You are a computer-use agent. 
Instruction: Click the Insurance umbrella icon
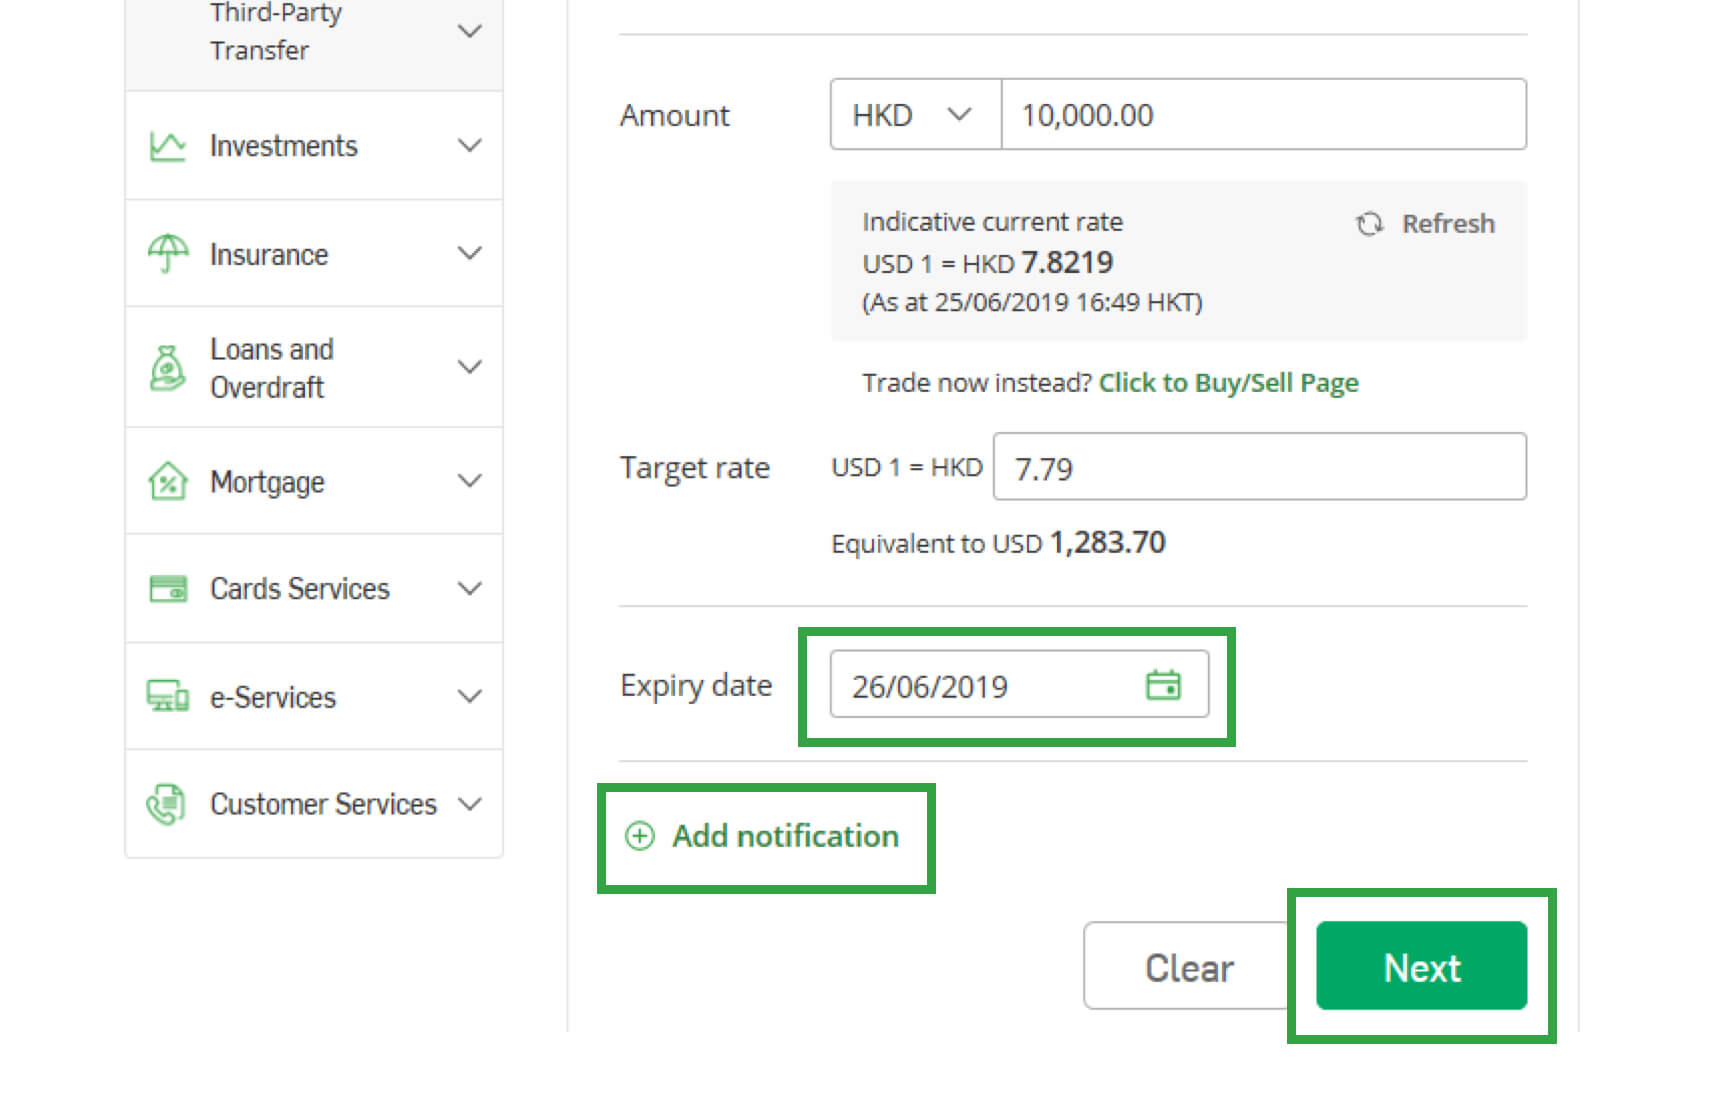pos(167,254)
